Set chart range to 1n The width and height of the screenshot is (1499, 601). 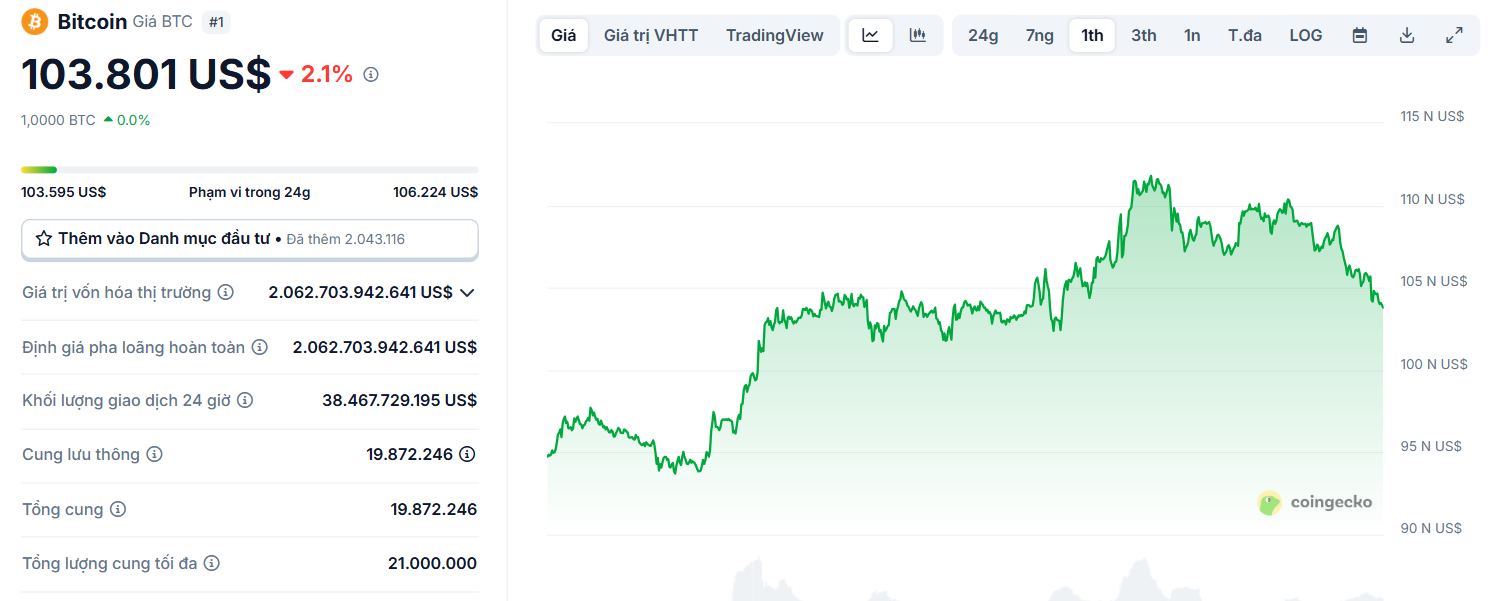(x=1192, y=36)
